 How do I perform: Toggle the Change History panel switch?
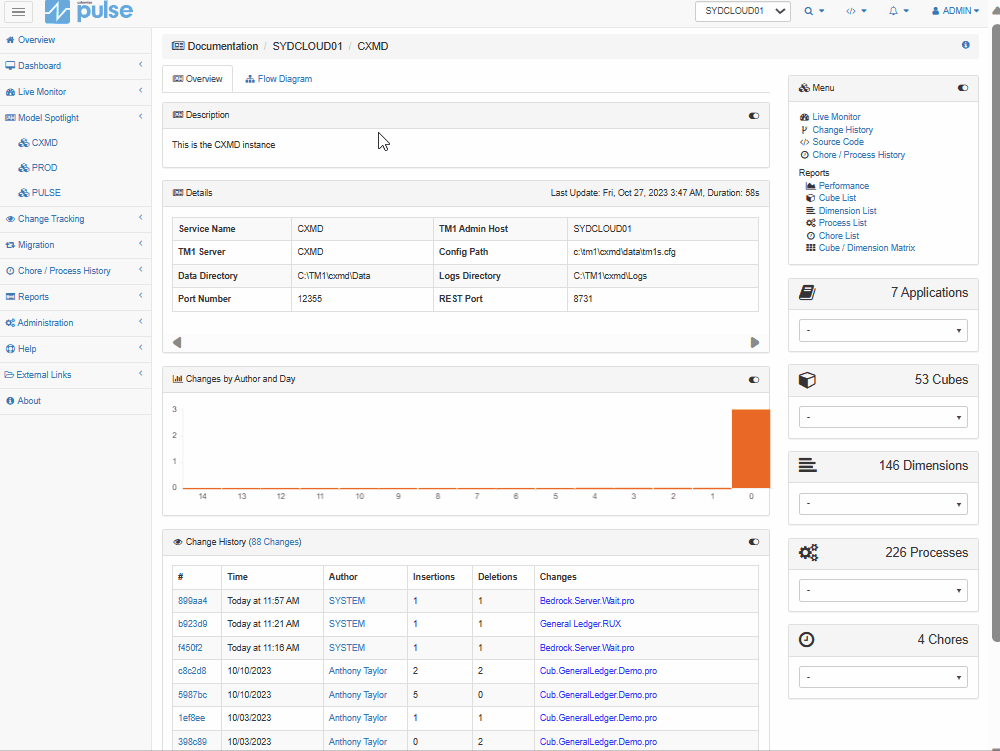coord(754,542)
